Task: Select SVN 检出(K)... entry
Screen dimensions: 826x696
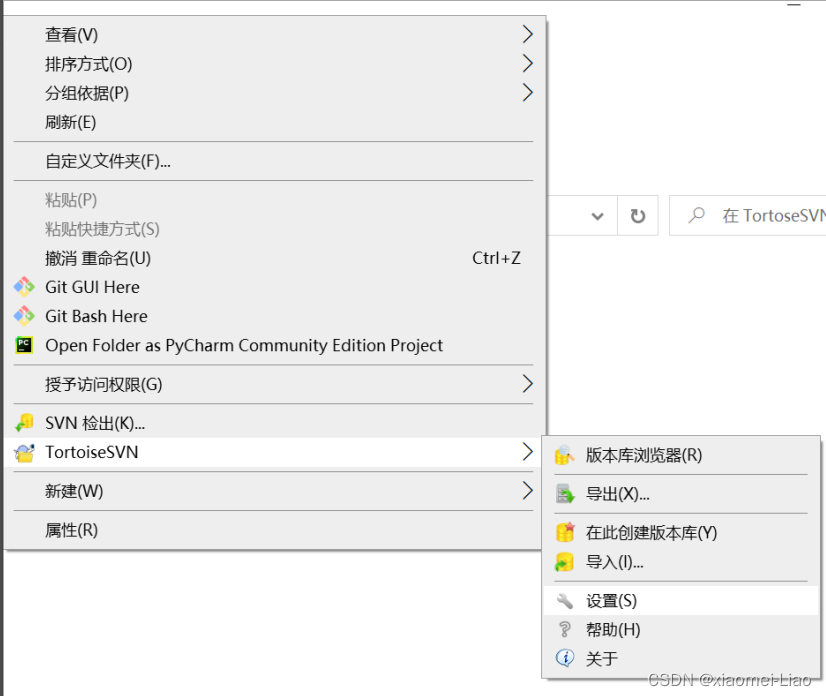Action: 274,423
